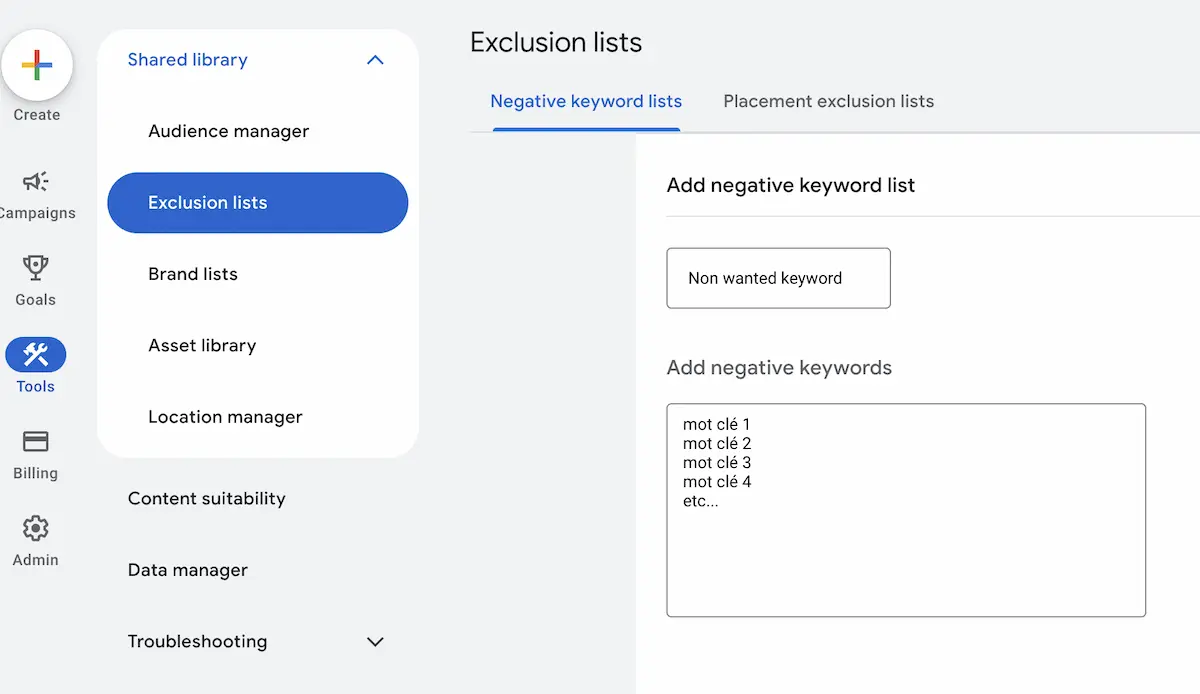Collapse the Shared library section chevron

tap(375, 60)
